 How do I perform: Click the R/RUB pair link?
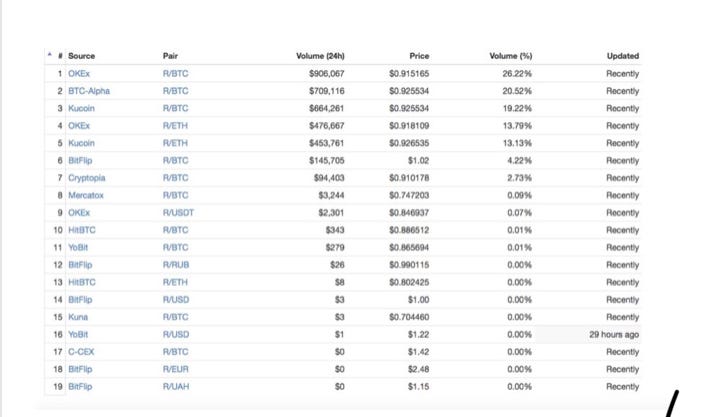click(176, 265)
